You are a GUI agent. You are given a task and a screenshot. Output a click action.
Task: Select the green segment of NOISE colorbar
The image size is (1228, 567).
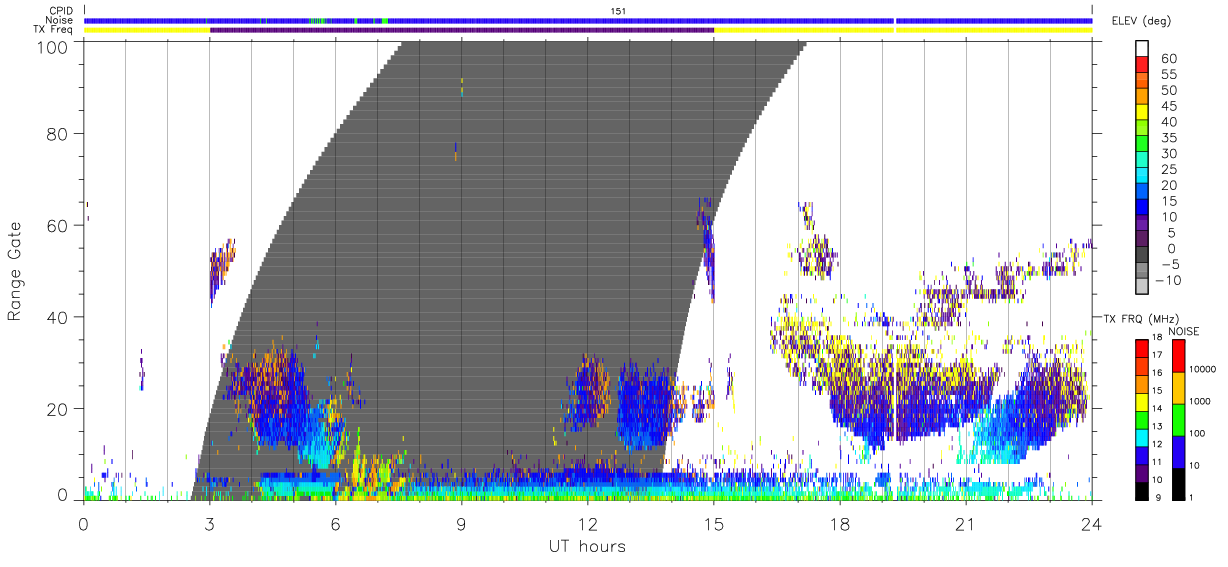(1177, 420)
